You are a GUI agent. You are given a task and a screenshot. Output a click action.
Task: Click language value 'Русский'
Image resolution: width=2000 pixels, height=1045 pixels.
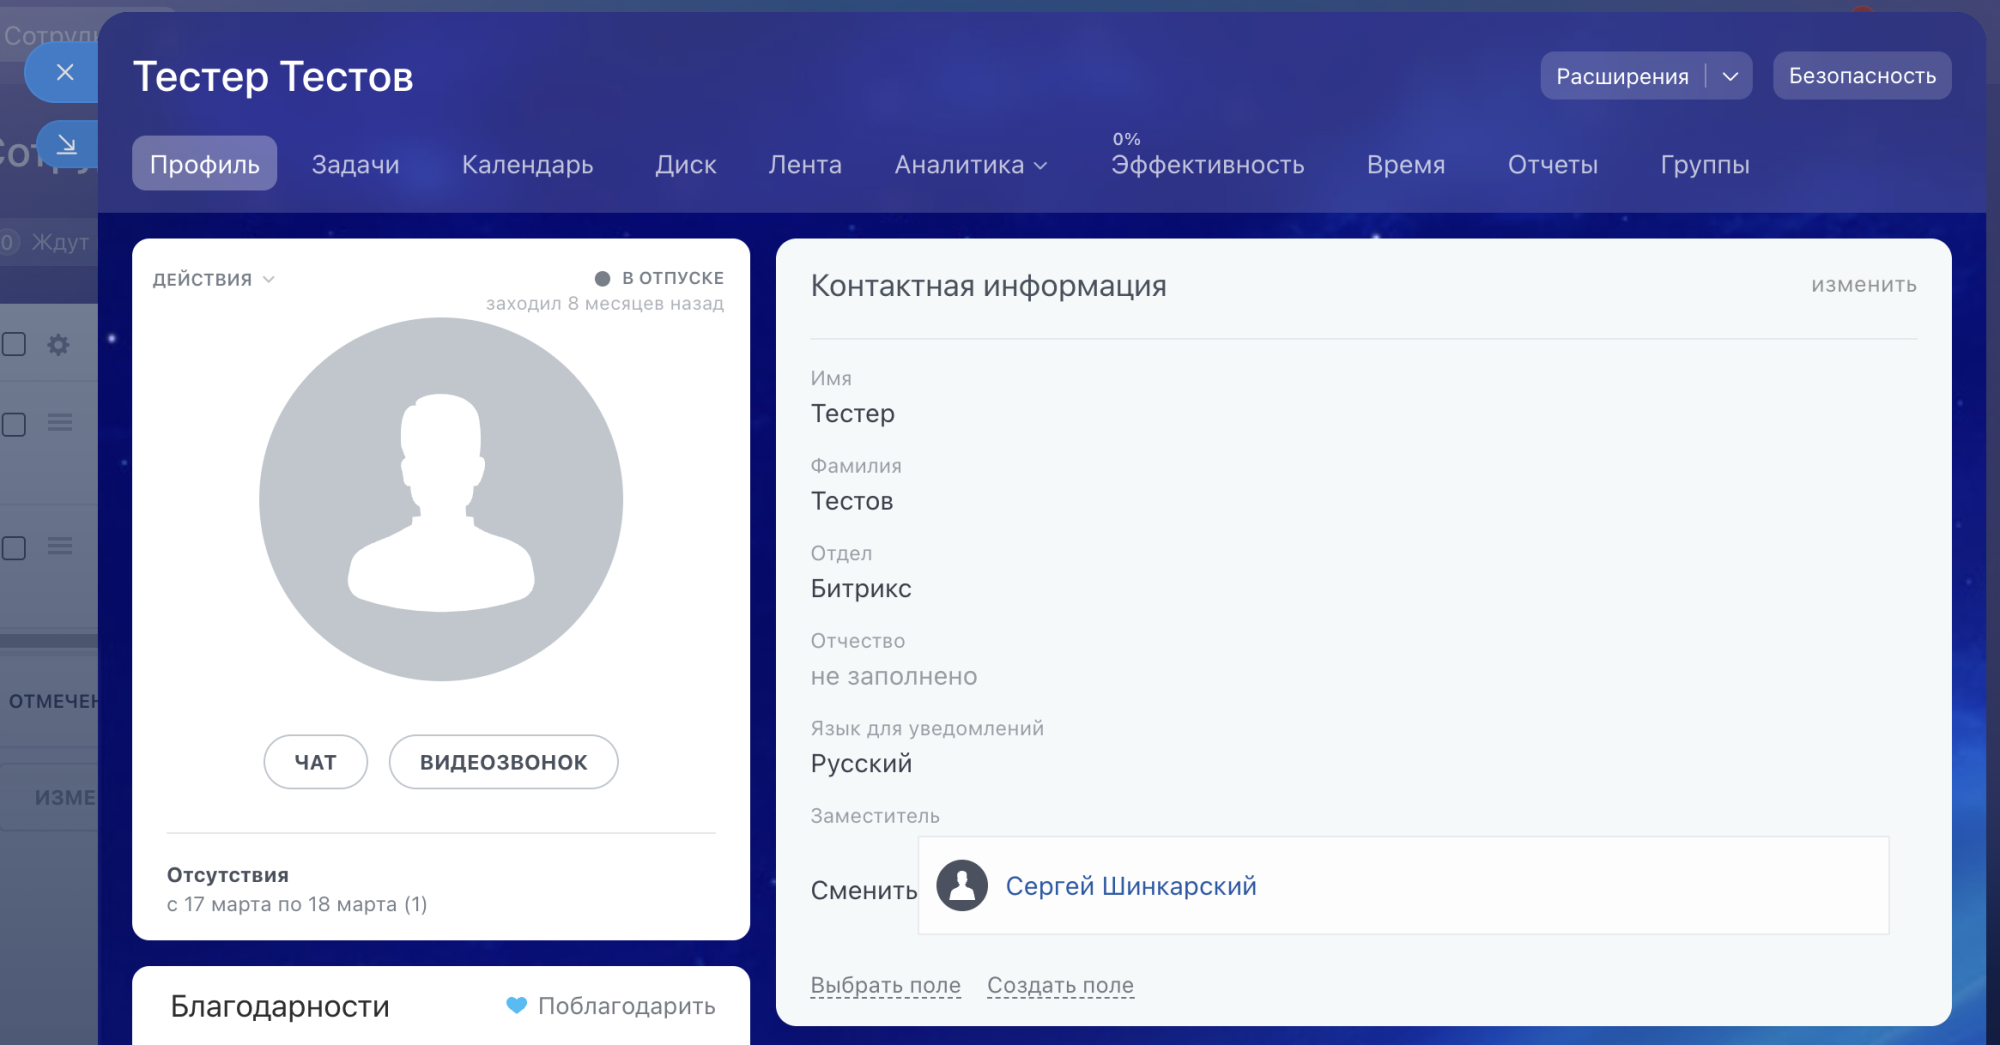tap(861, 763)
